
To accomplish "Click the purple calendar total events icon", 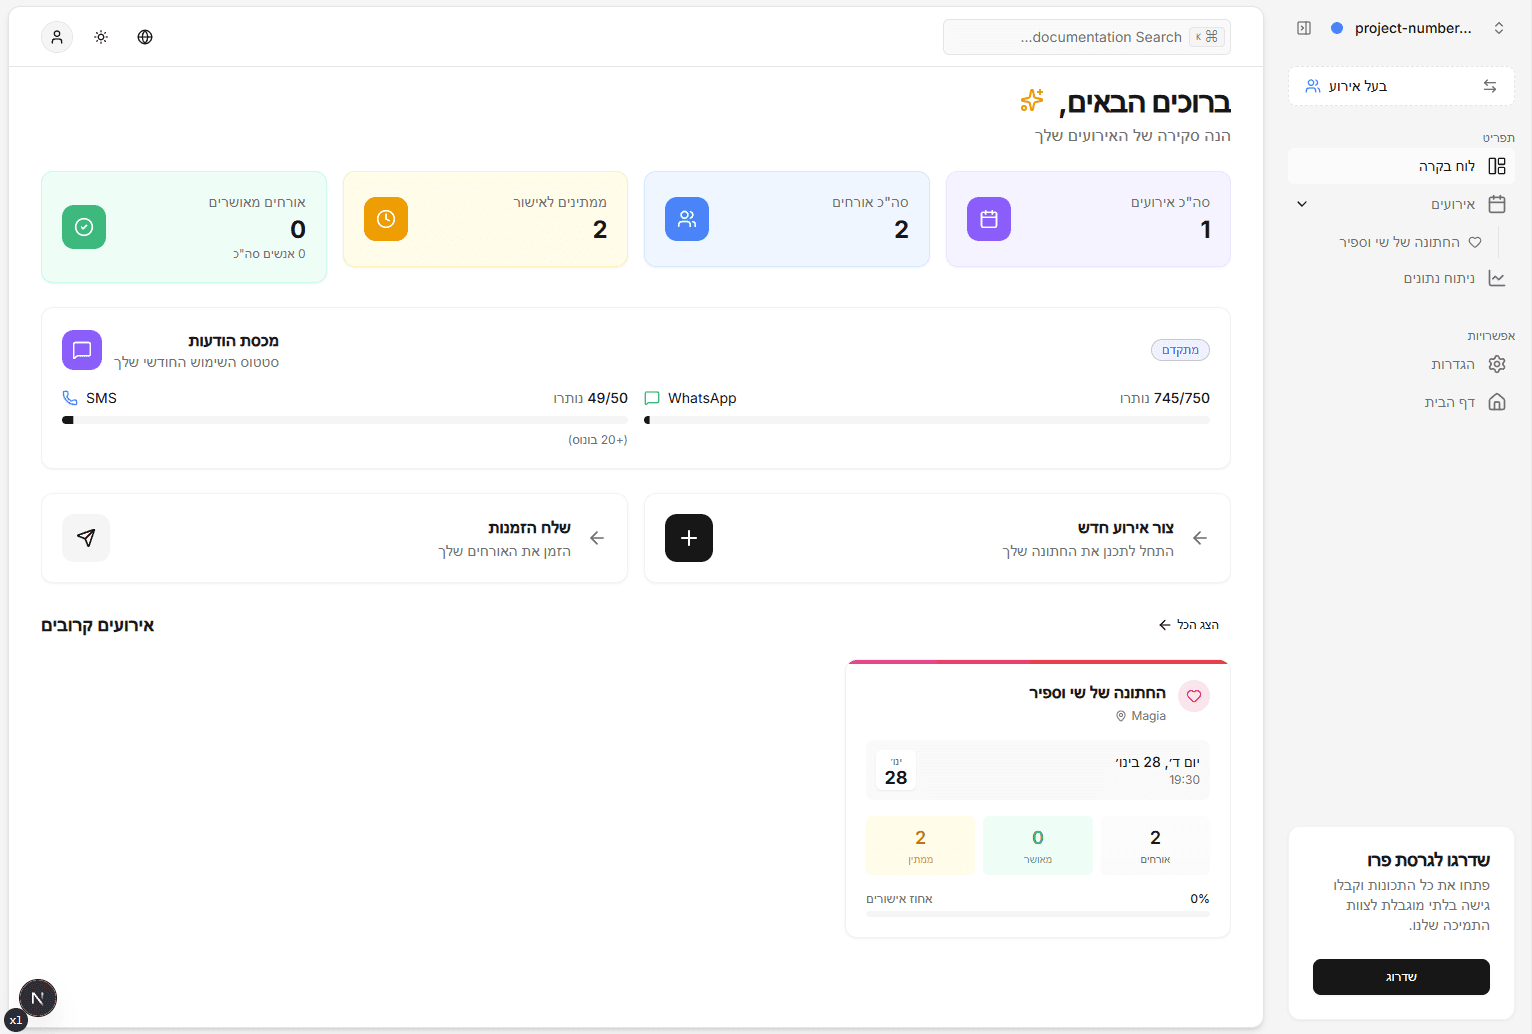I will tap(988, 219).
